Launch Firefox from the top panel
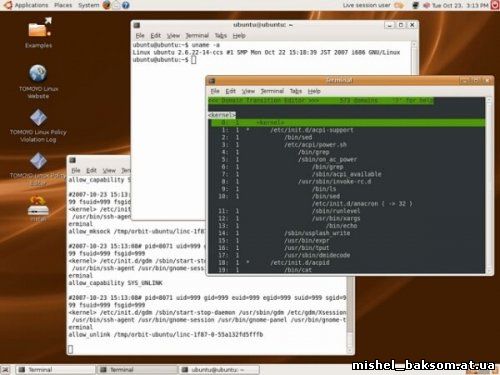This screenshot has width=500, height=375. point(106,5)
